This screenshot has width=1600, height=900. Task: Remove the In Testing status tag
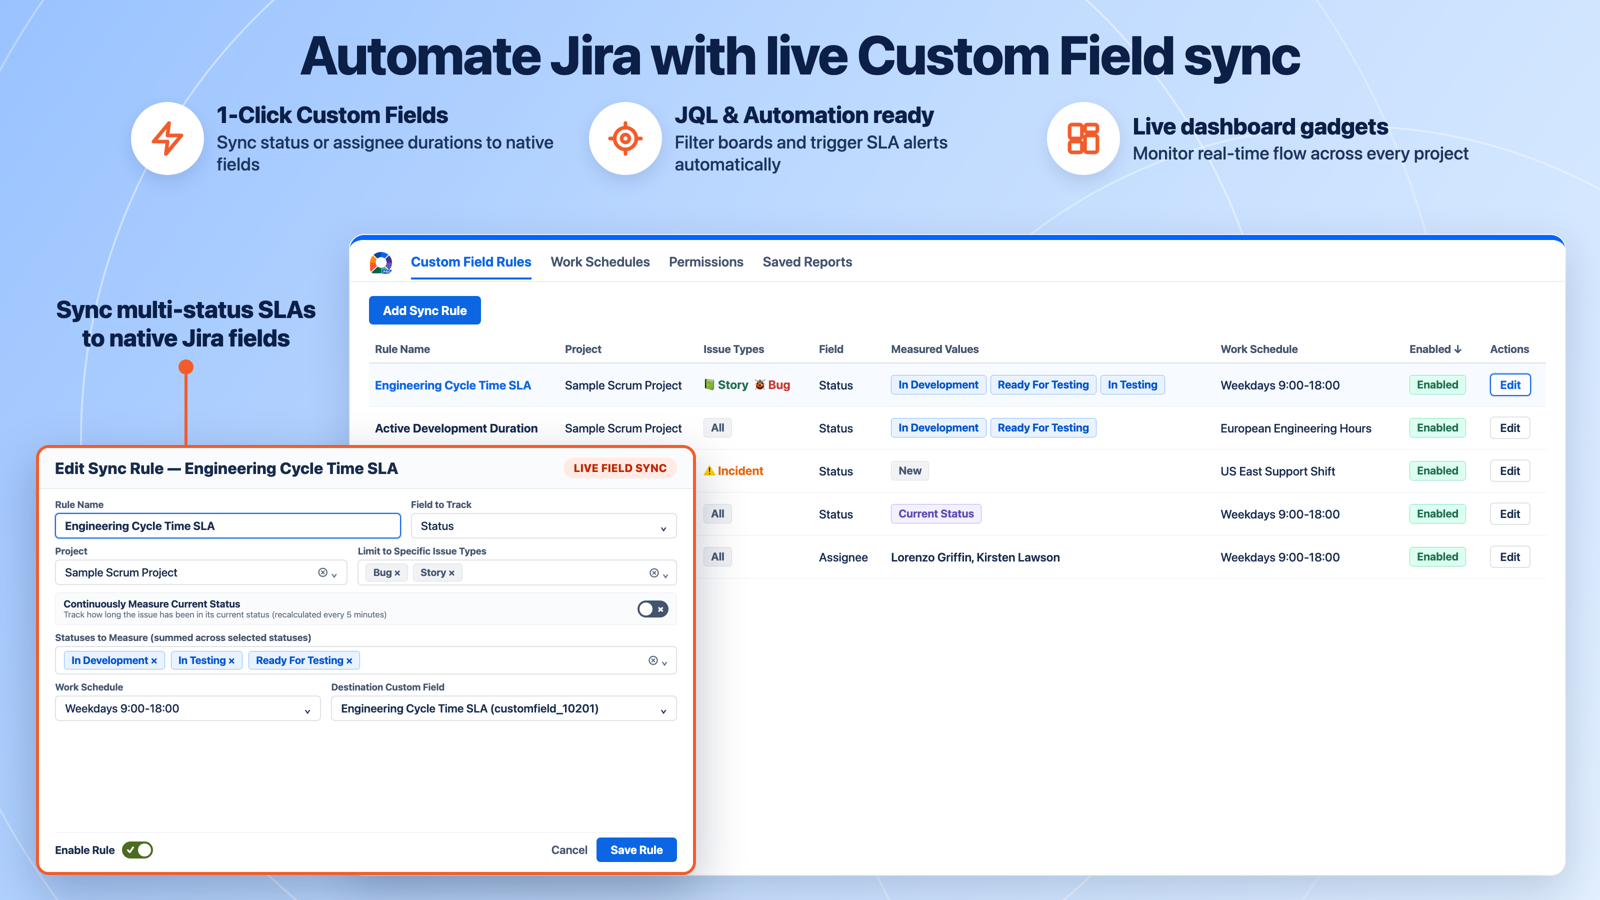coord(231,661)
